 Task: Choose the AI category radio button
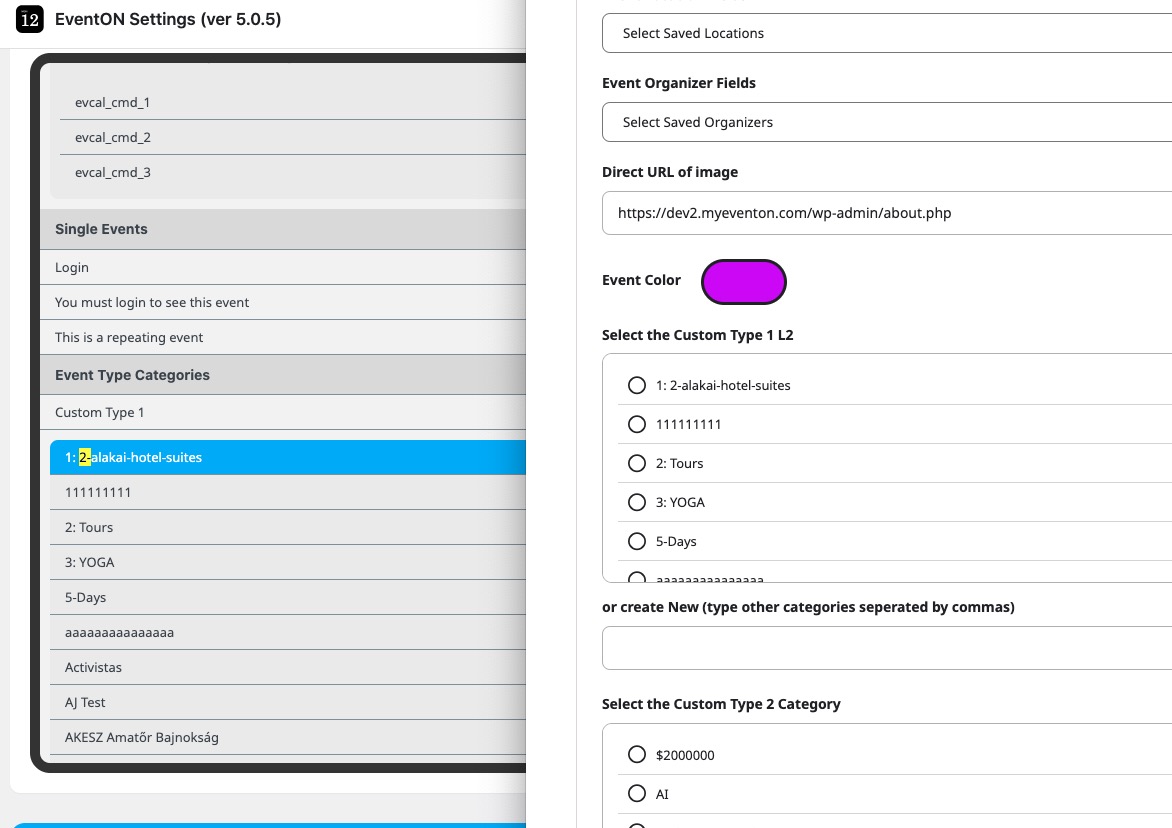coord(637,794)
